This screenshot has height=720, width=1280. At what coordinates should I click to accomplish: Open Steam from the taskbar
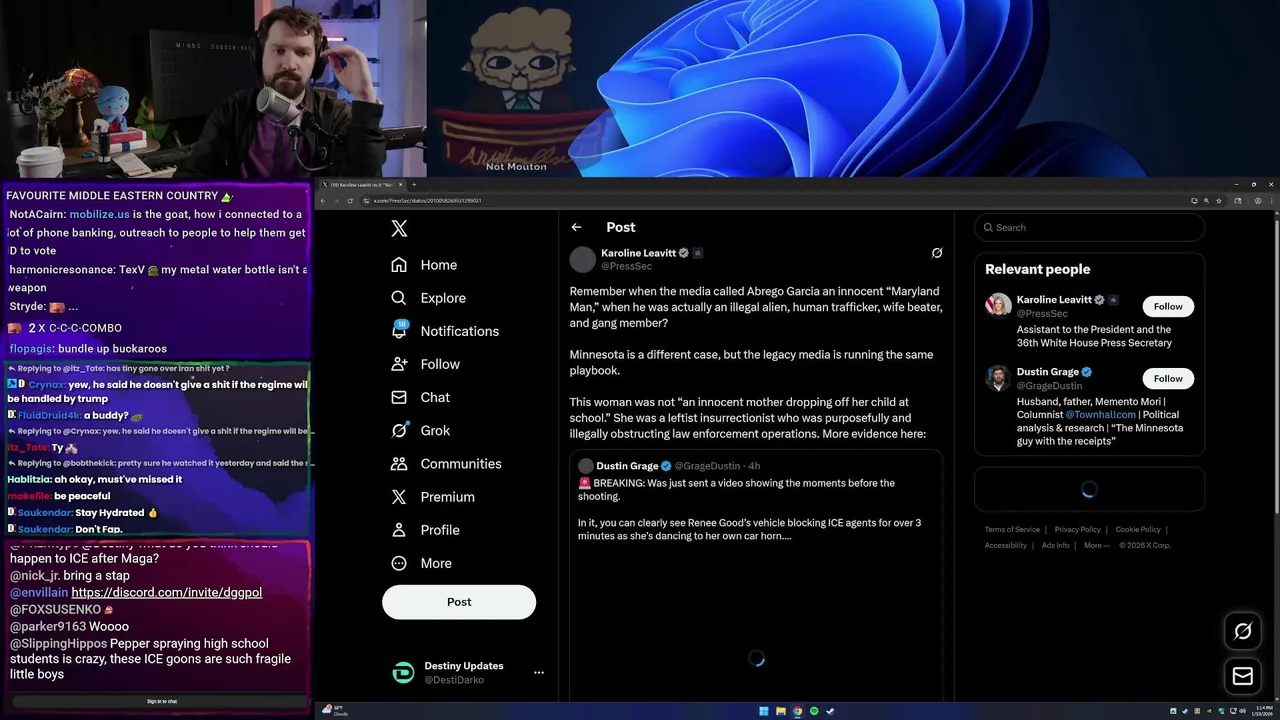tap(830, 711)
